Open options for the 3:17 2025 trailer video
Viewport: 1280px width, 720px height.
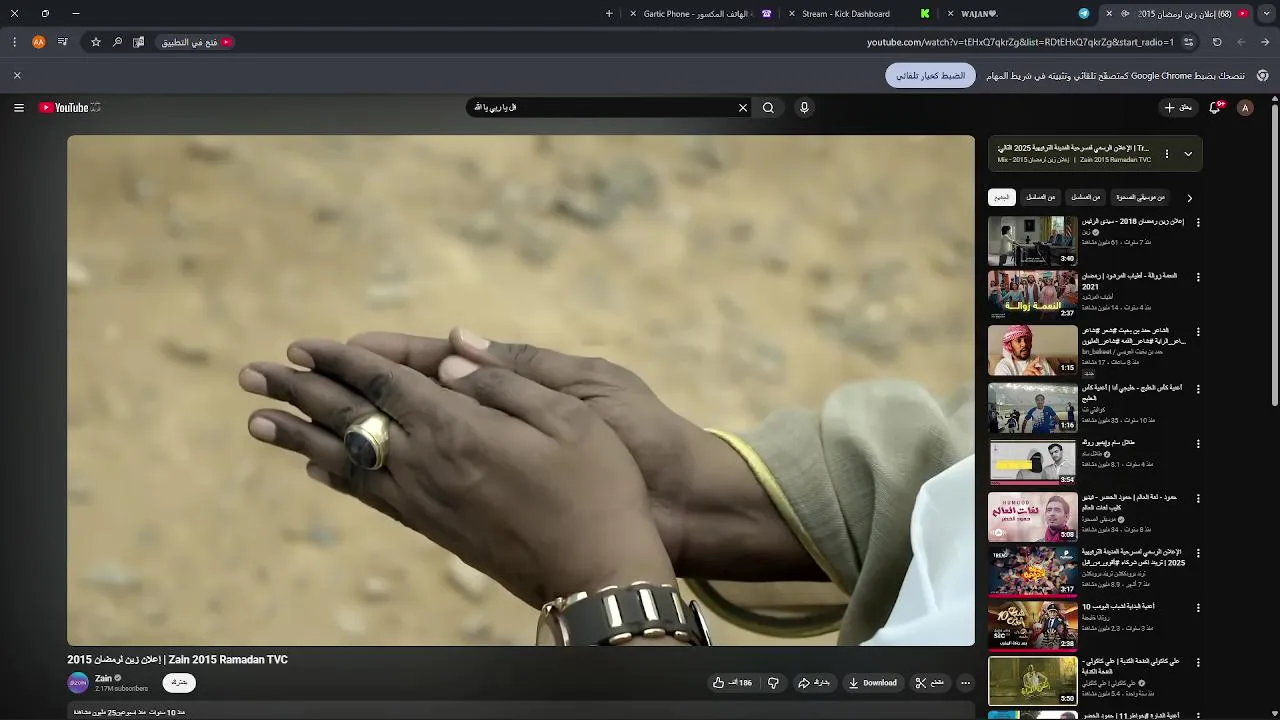(1198, 553)
